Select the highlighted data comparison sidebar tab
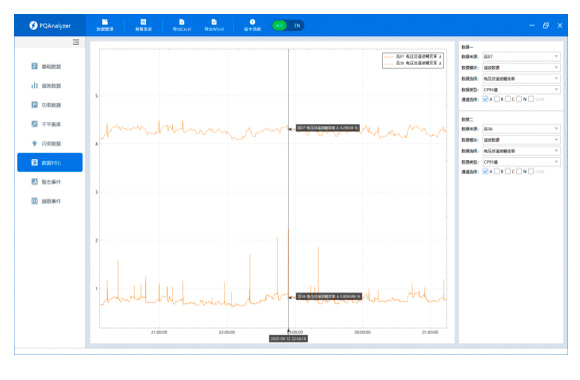This screenshot has height=380, width=580. click(x=50, y=162)
